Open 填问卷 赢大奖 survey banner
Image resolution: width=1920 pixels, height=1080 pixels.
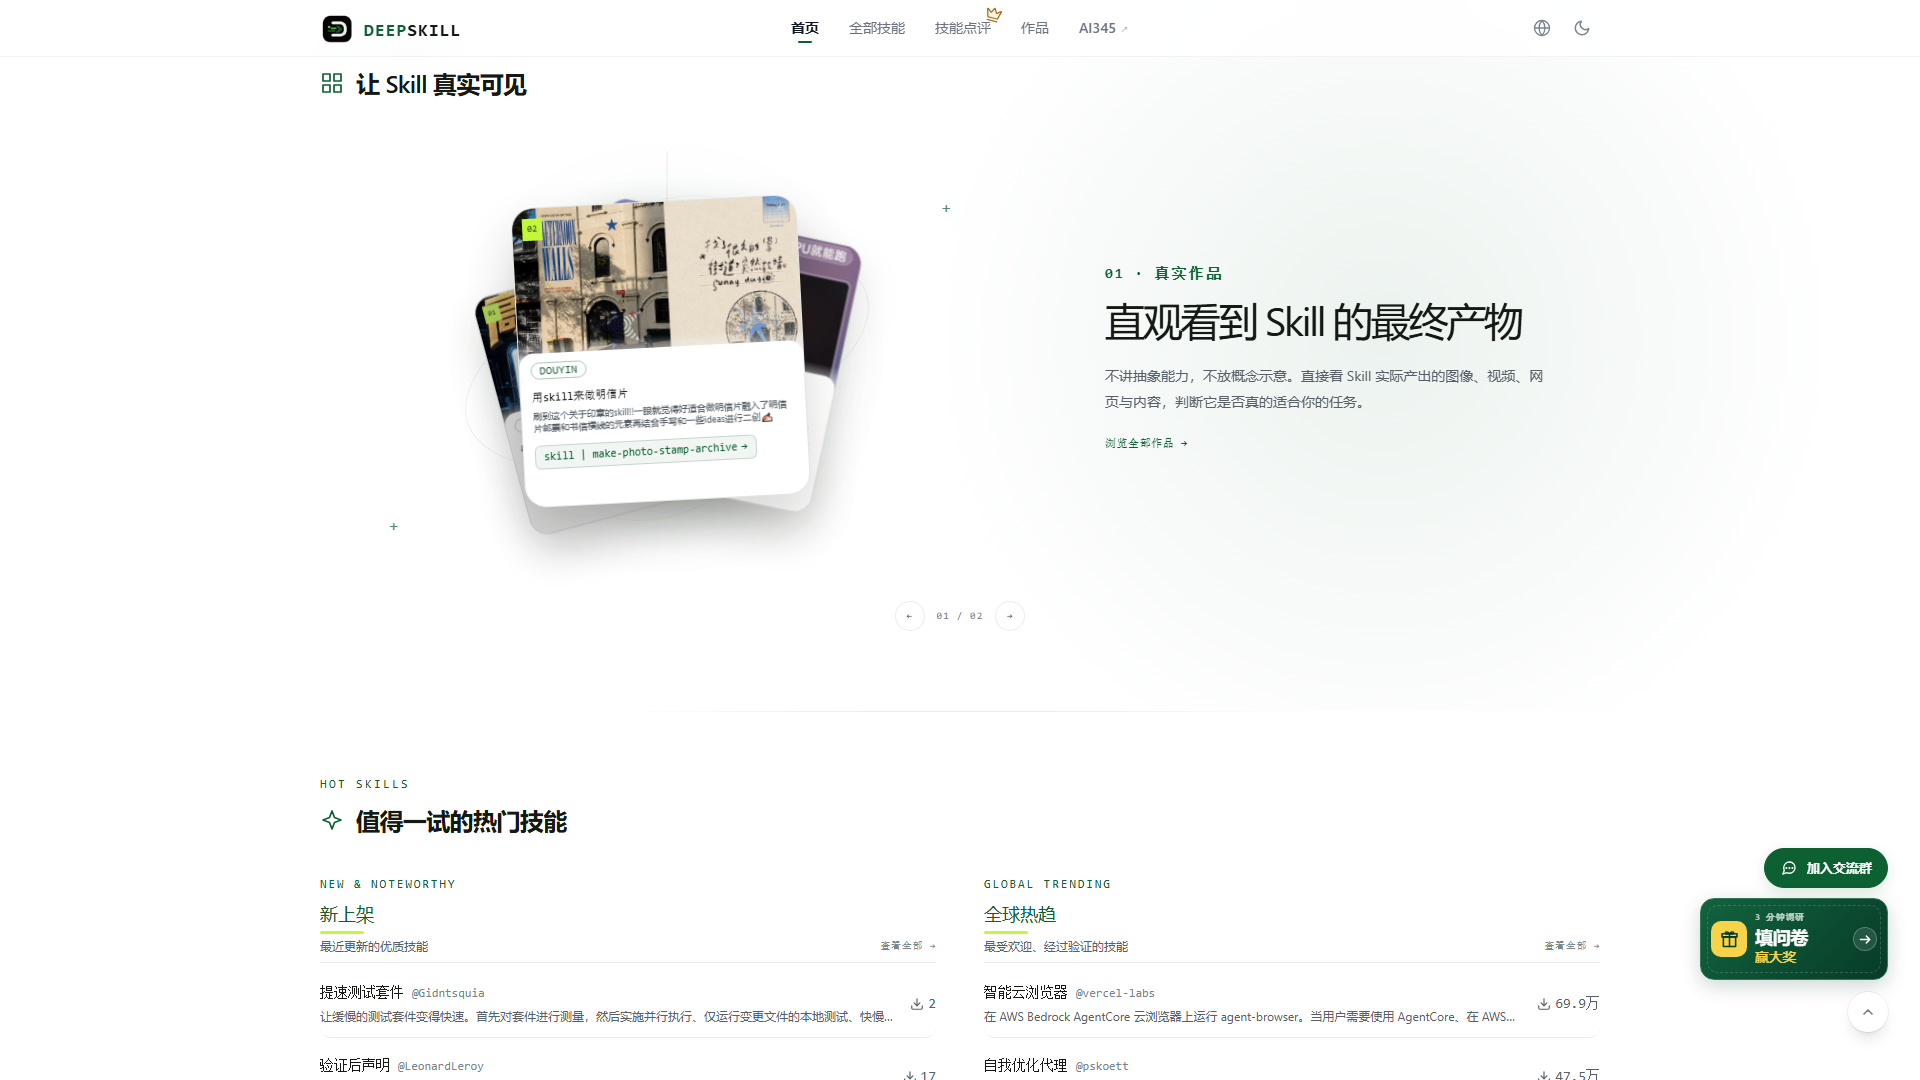click(1794, 939)
